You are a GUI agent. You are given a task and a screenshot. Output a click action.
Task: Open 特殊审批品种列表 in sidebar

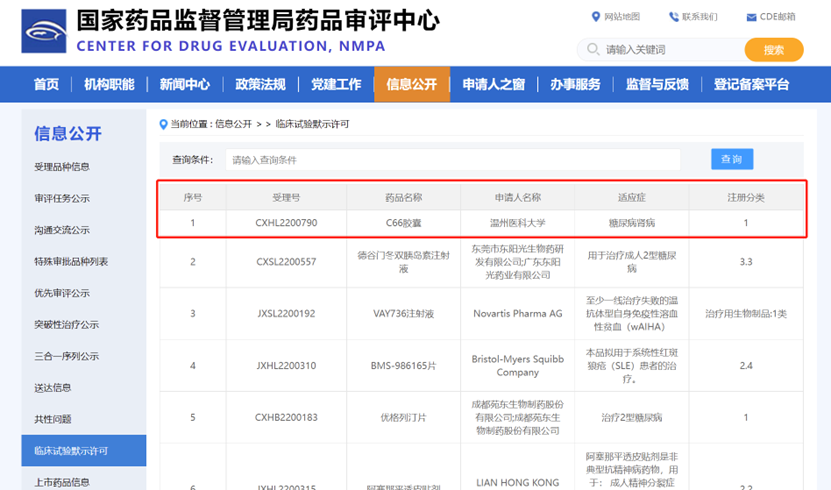[71, 262]
